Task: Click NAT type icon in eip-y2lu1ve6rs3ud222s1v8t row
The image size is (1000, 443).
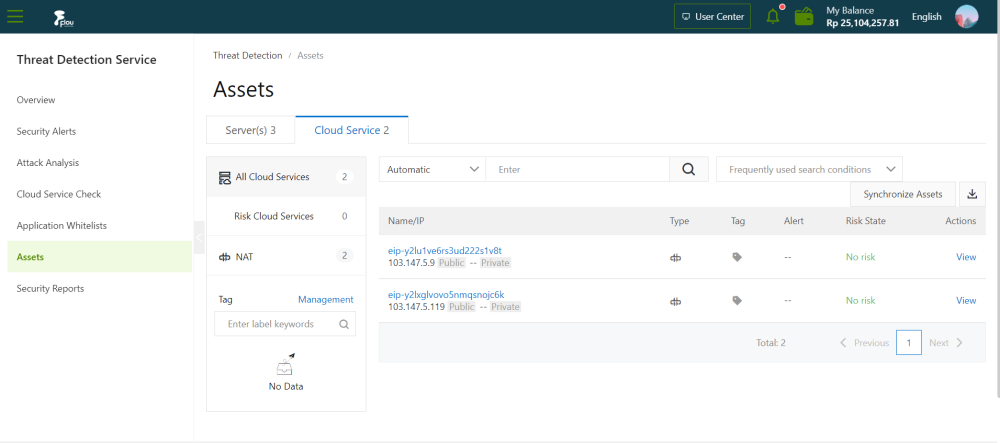Action: (x=676, y=258)
